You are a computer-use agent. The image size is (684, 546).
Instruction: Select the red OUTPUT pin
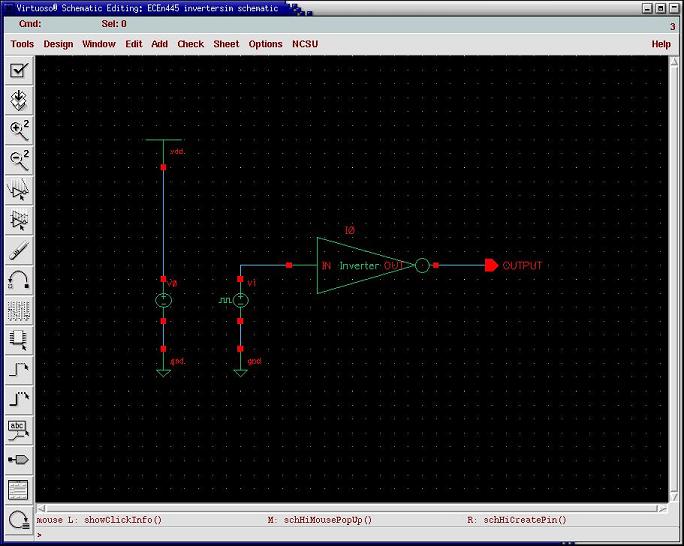coord(491,266)
